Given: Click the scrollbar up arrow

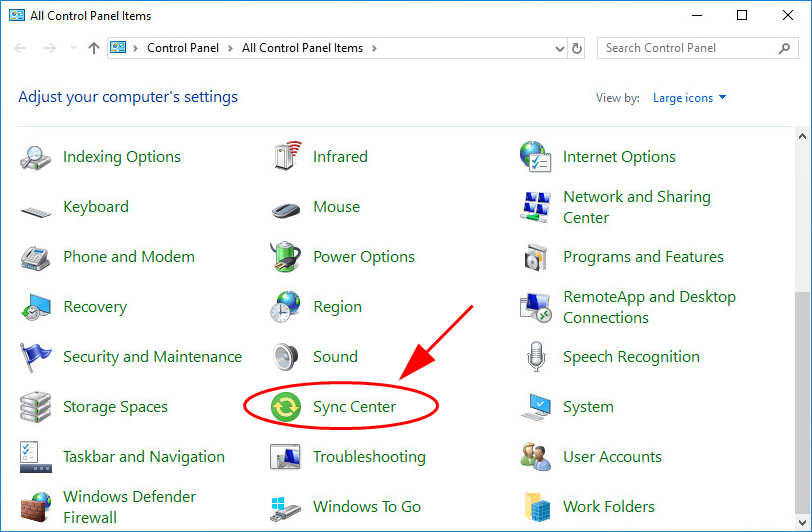Looking at the screenshot, I should pyautogui.click(x=802, y=136).
